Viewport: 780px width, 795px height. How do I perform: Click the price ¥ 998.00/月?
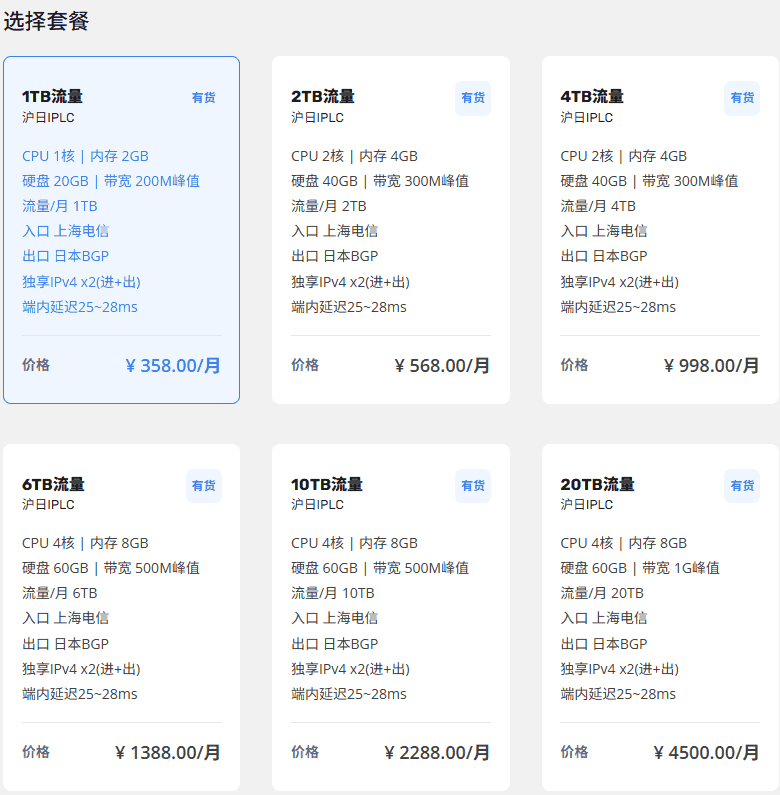coord(711,366)
